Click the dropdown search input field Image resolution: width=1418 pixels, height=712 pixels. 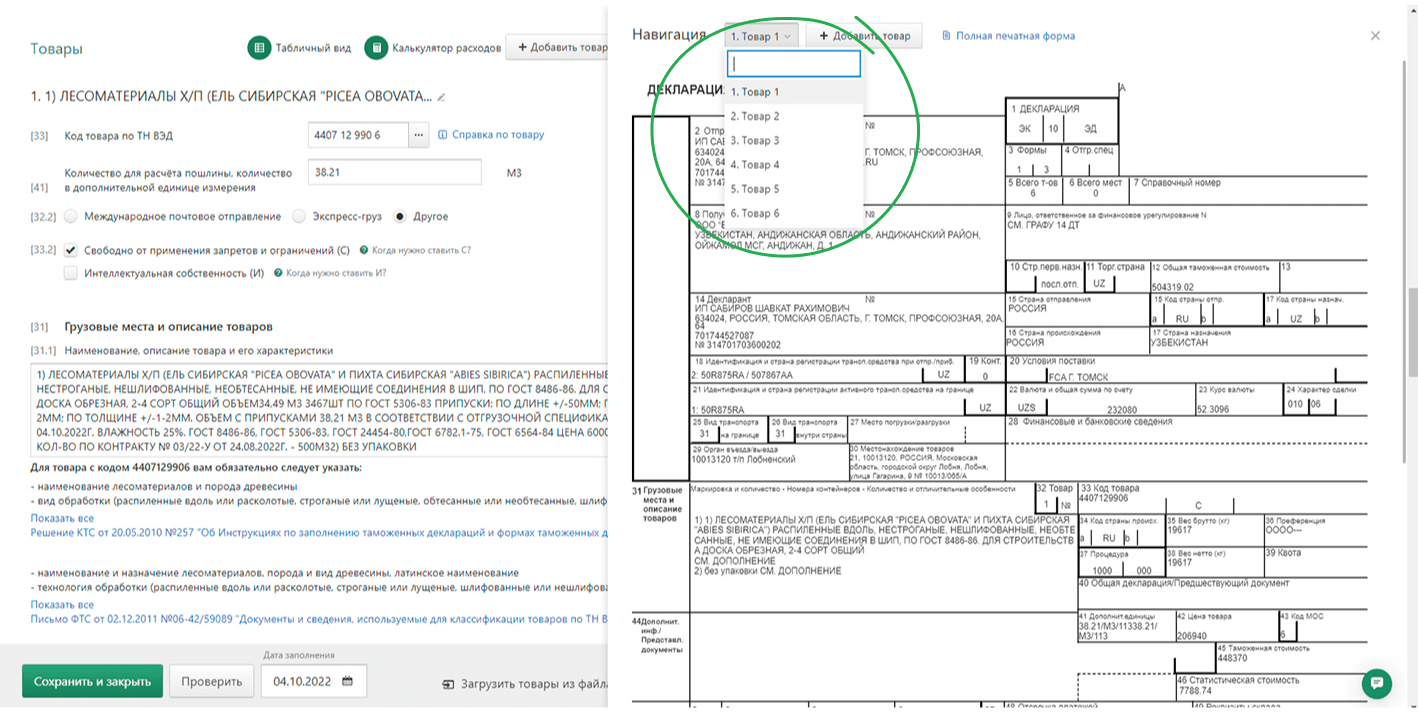(793, 64)
